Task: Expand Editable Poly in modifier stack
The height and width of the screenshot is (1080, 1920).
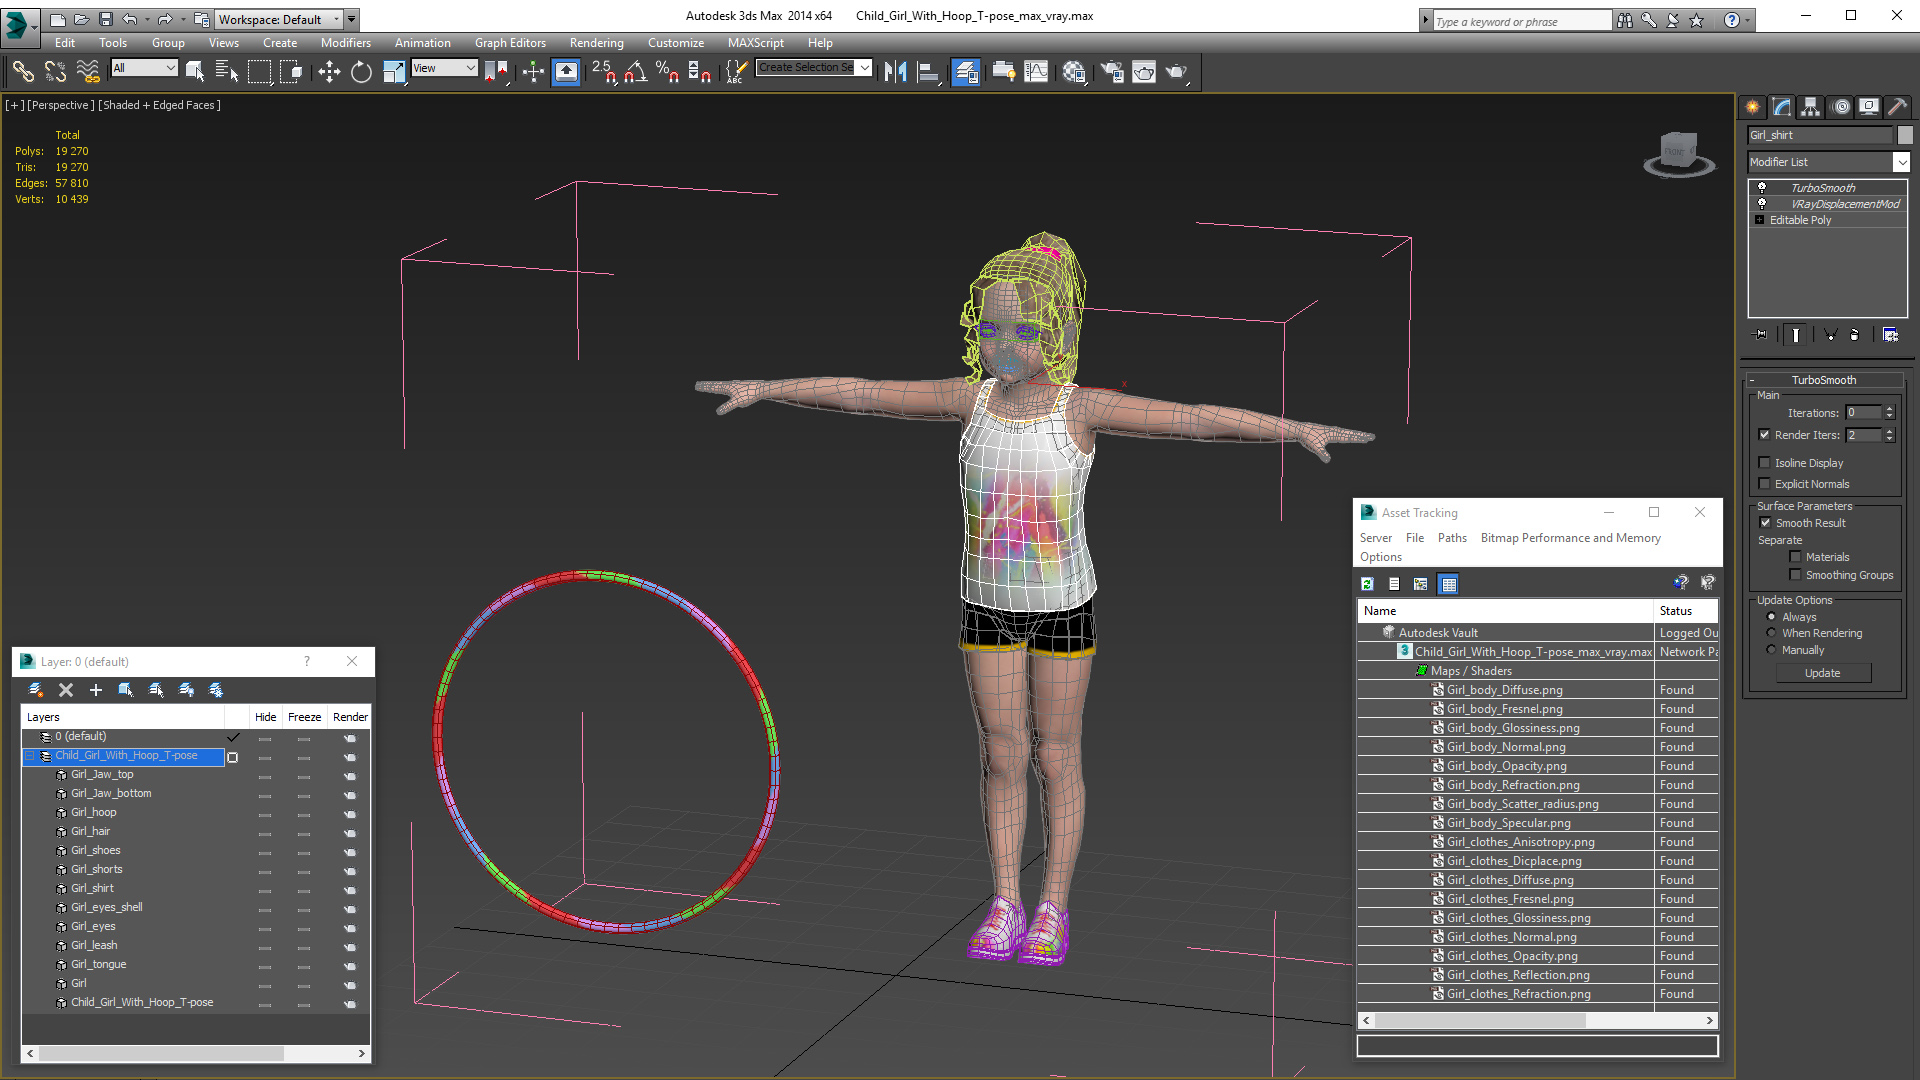Action: click(1760, 220)
